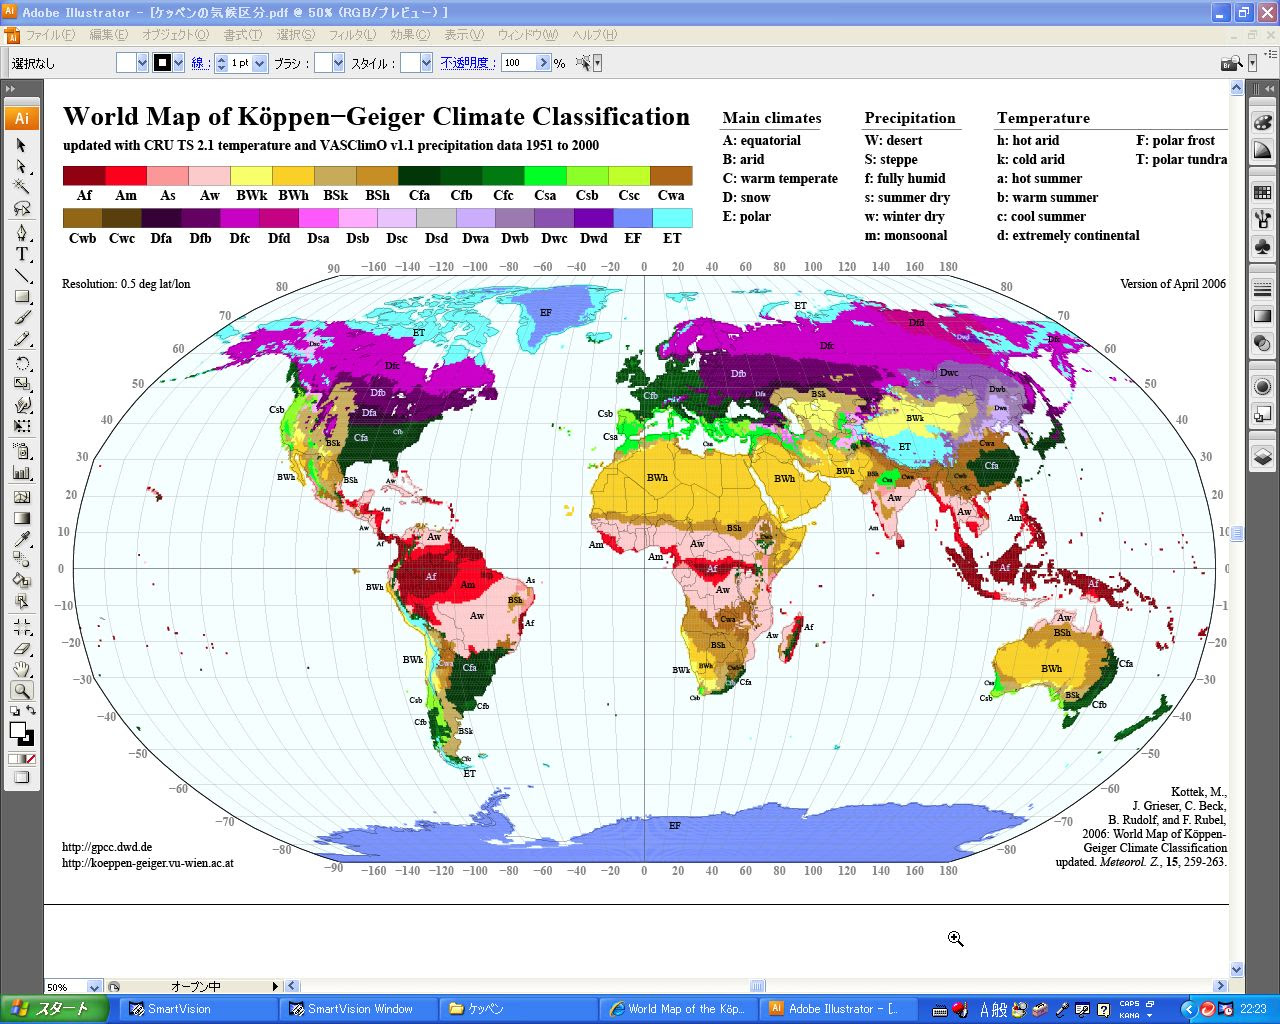The height and width of the screenshot is (1024, 1280).
Task: Select the Blend tool
Action: (22, 560)
